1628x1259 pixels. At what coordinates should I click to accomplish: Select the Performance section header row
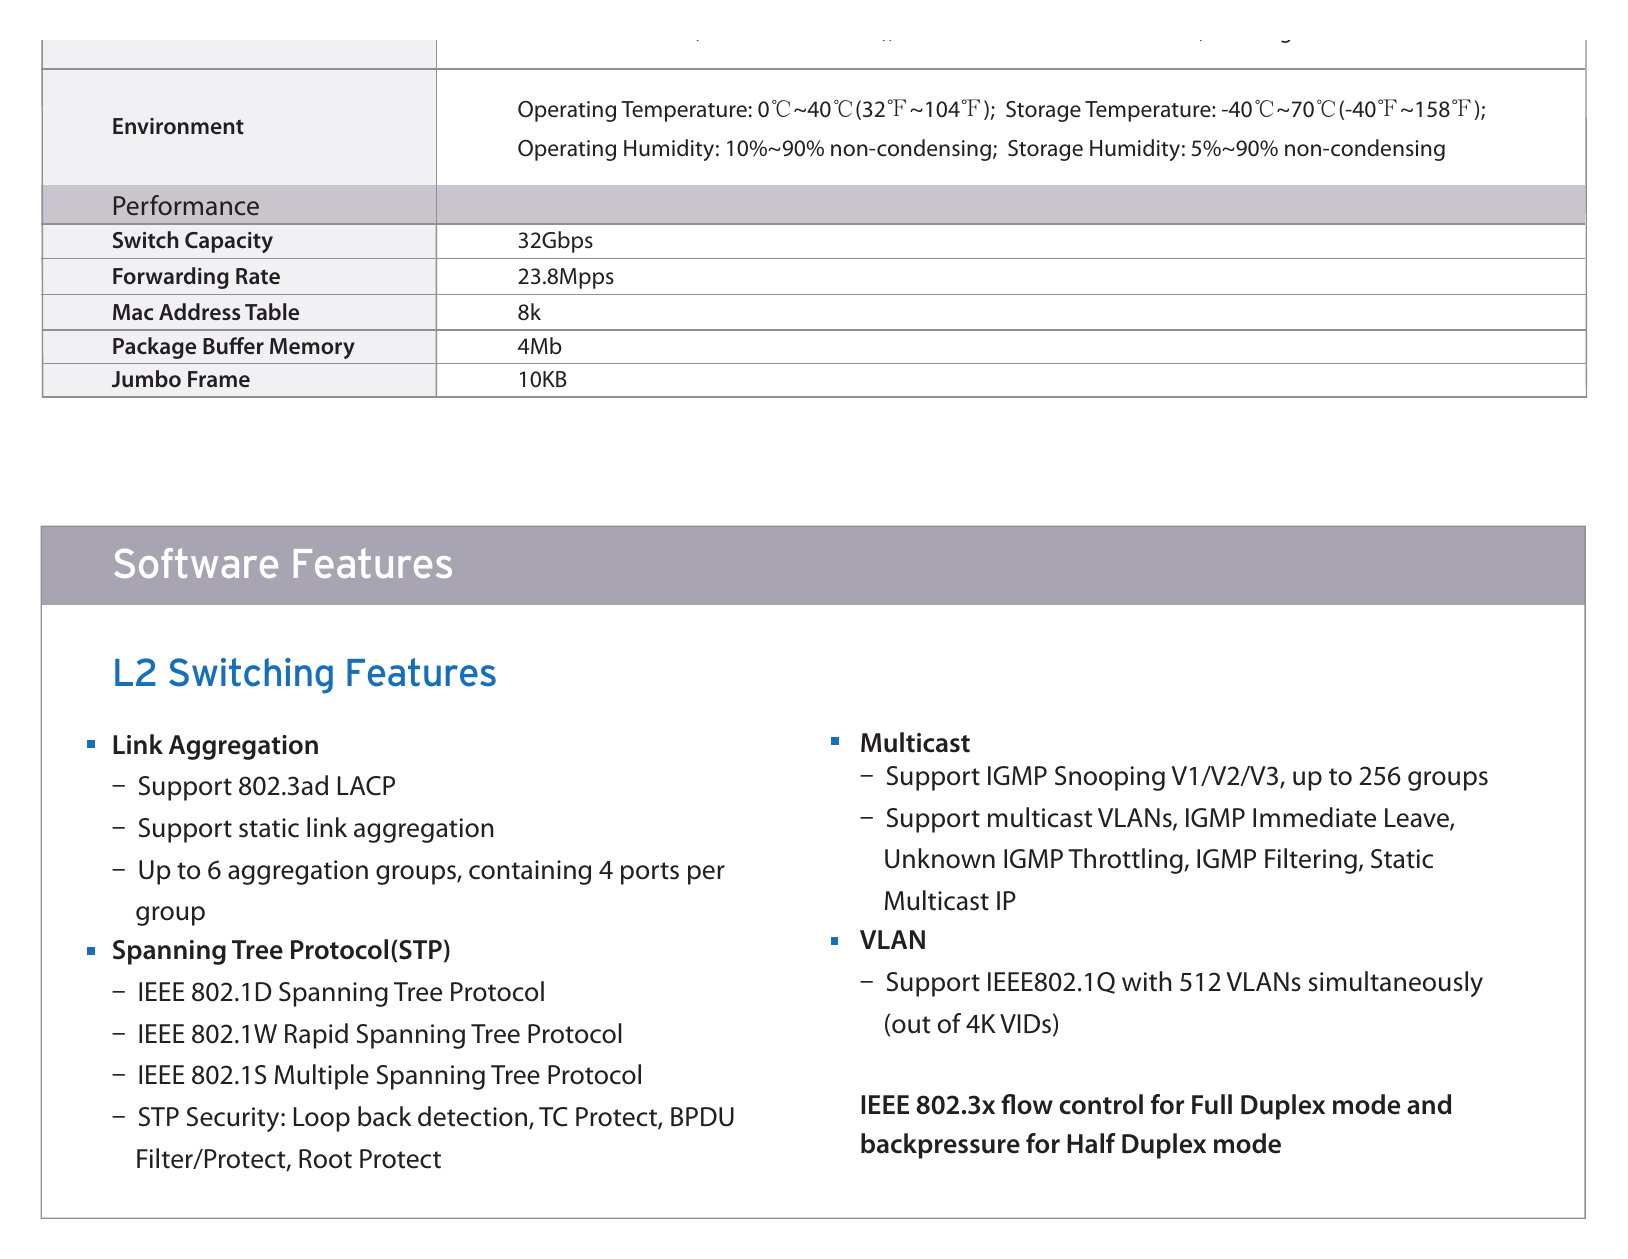(x=813, y=205)
